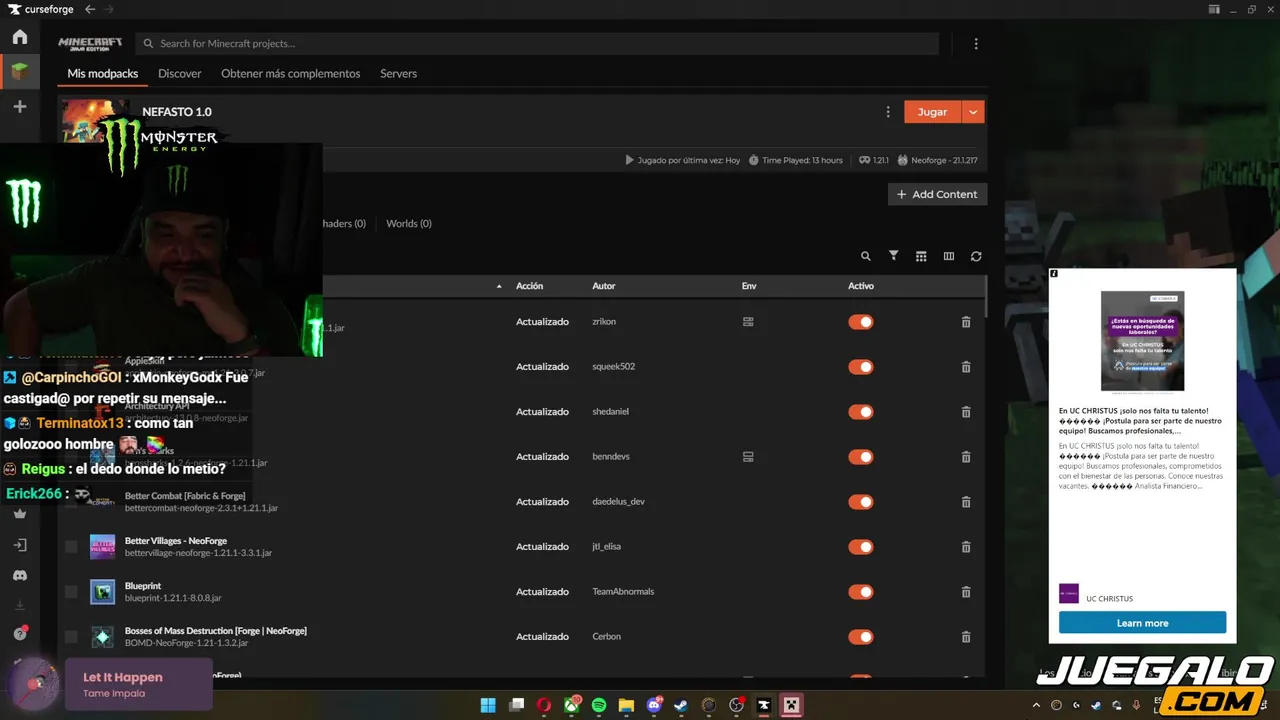The height and width of the screenshot is (720, 1280).
Task: Sort by the Autor column header
Action: pyautogui.click(x=604, y=286)
